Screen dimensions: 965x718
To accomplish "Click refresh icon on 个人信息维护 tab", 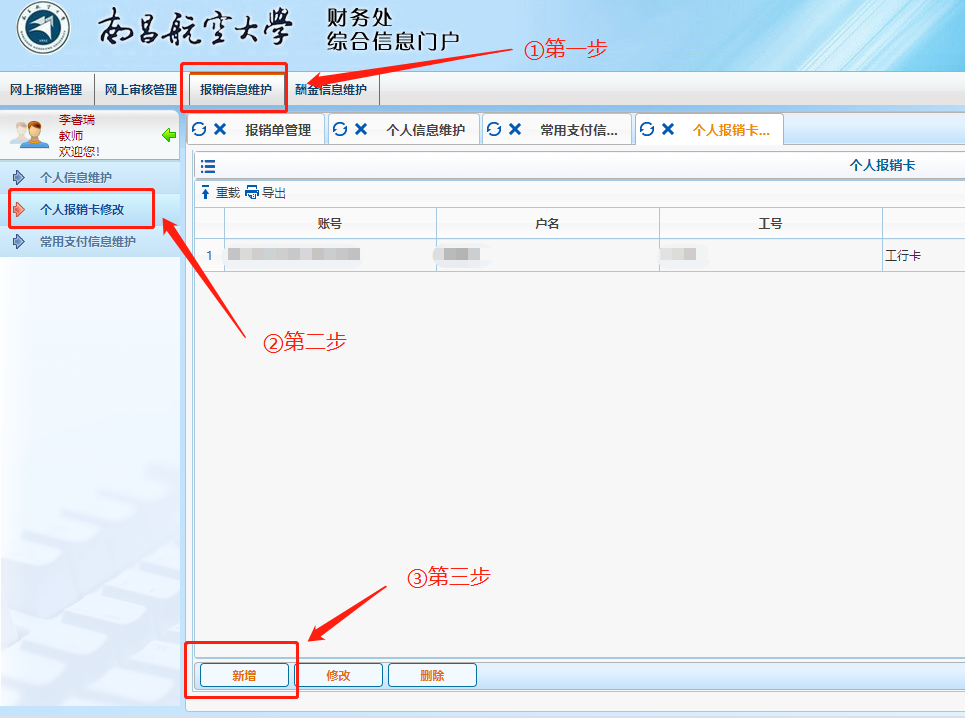I will (x=340, y=129).
